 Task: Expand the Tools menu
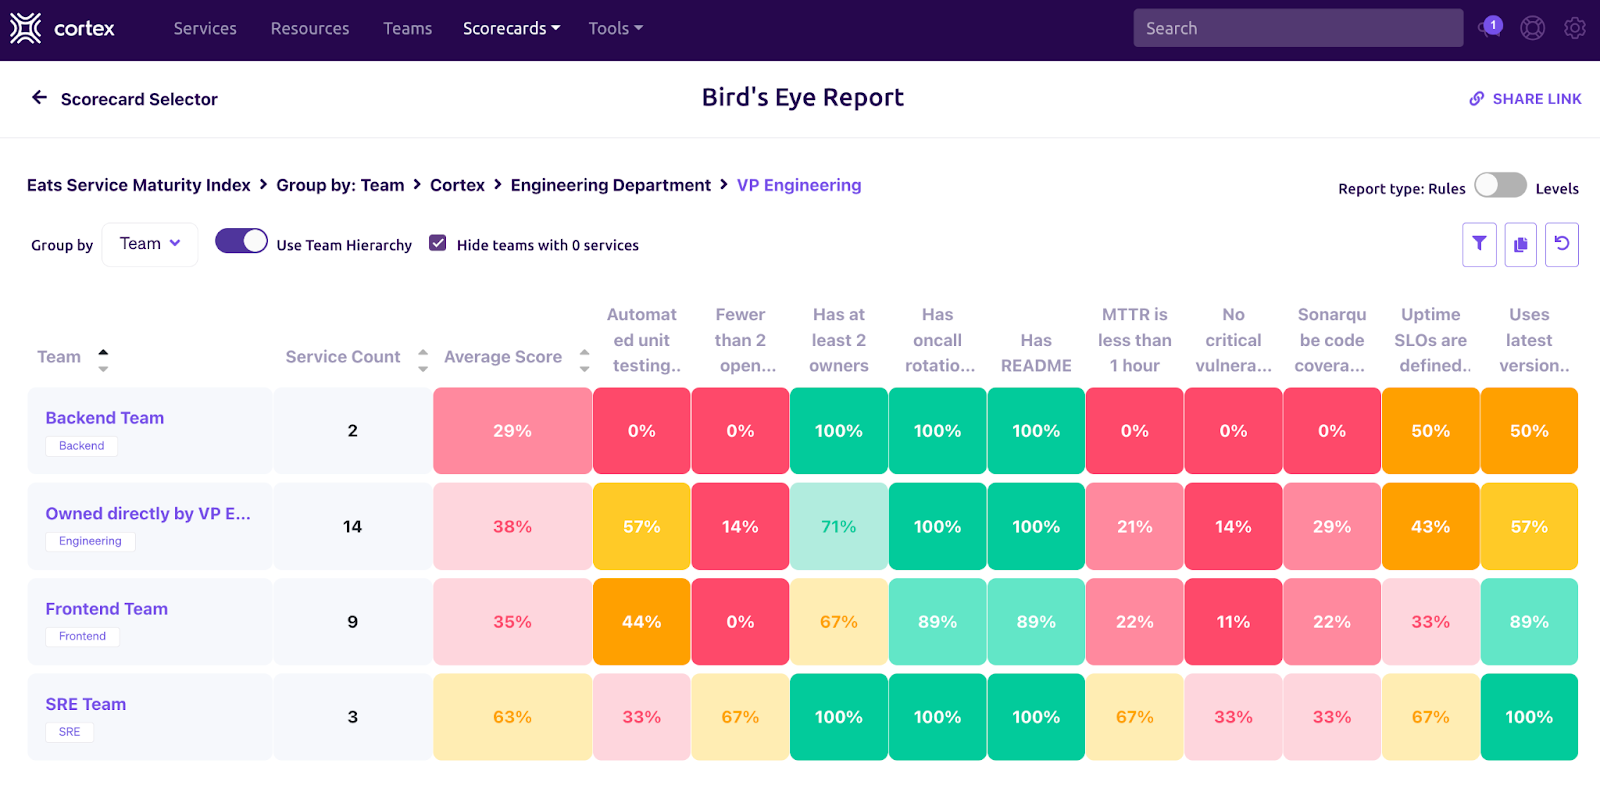coord(615,29)
